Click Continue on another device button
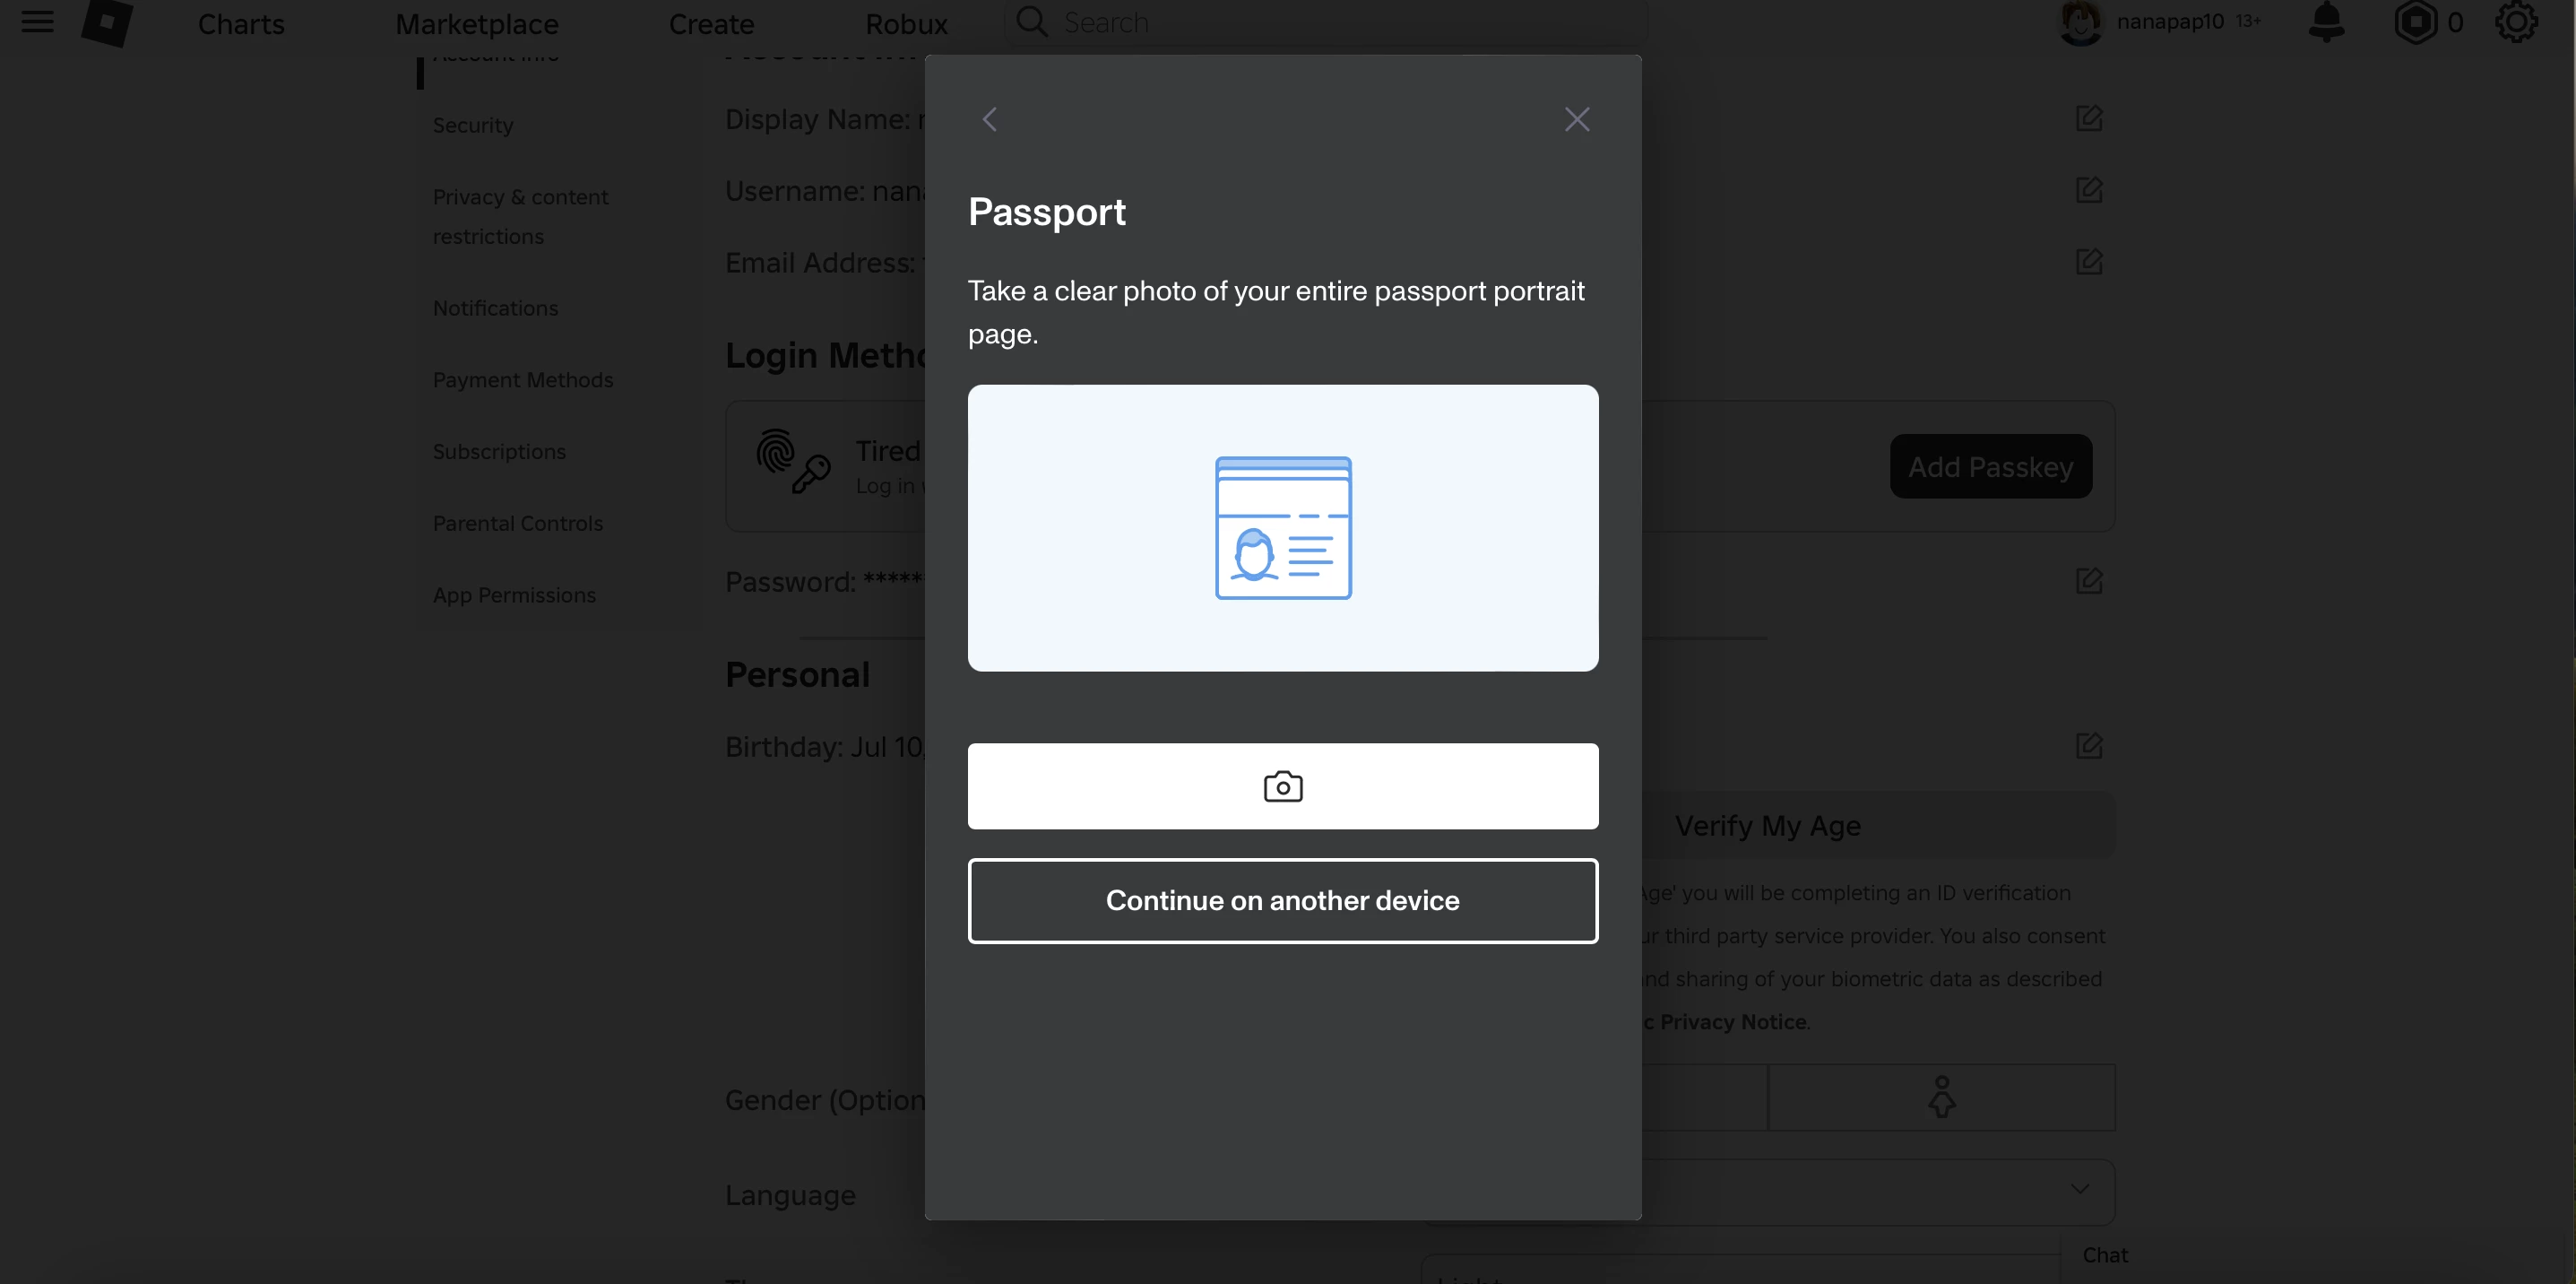Viewport: 2576px width, 1284px height. click(1283, 900)
